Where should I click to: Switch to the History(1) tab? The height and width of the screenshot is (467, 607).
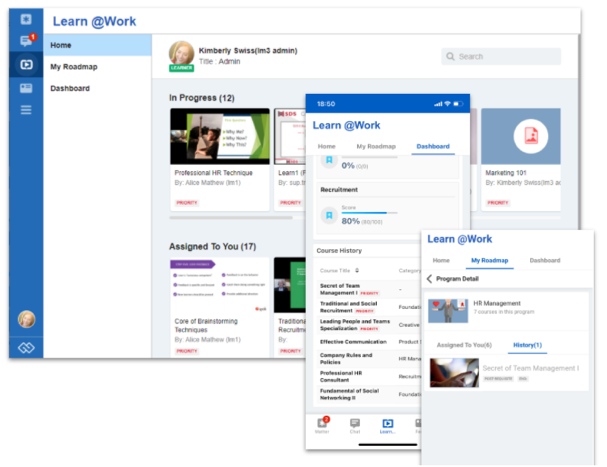tap(527, 345)
